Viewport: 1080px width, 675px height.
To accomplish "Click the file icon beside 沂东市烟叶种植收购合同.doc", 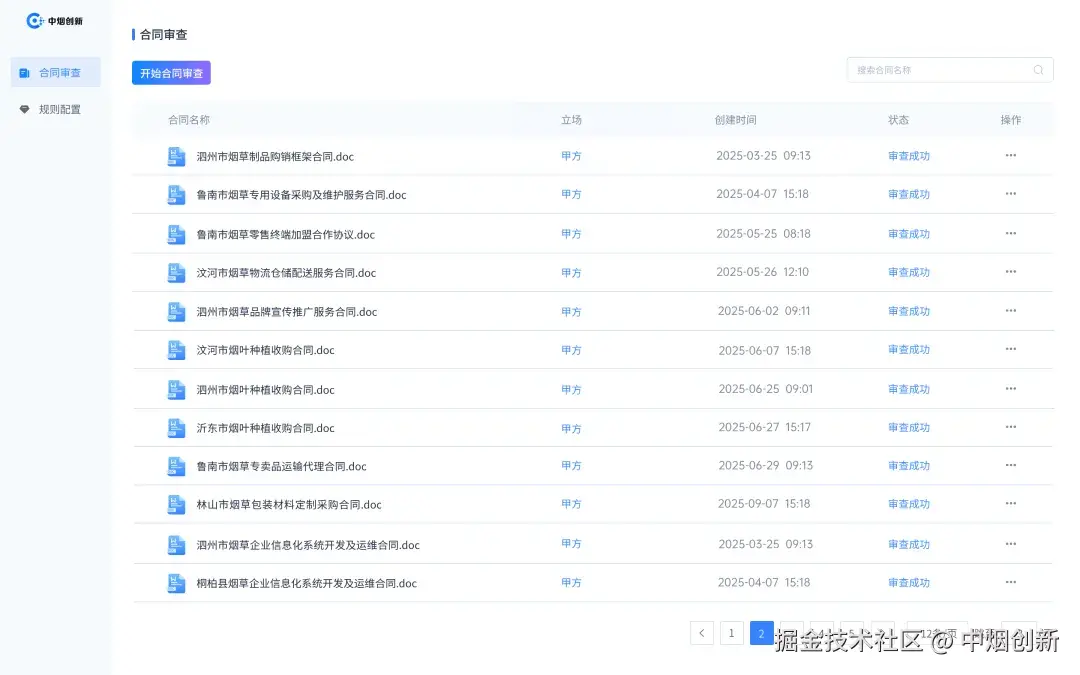I will click(x=176, y=427).
